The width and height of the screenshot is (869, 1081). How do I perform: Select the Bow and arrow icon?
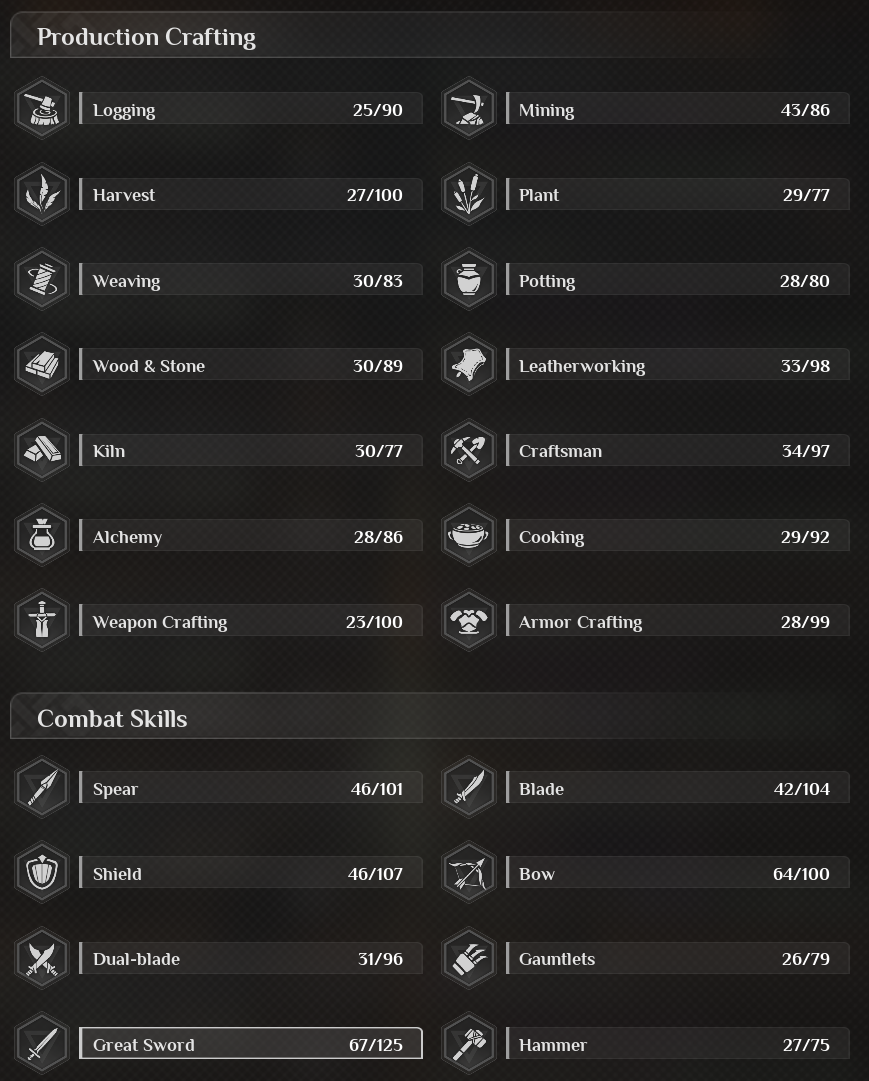(x=468, y=873)
